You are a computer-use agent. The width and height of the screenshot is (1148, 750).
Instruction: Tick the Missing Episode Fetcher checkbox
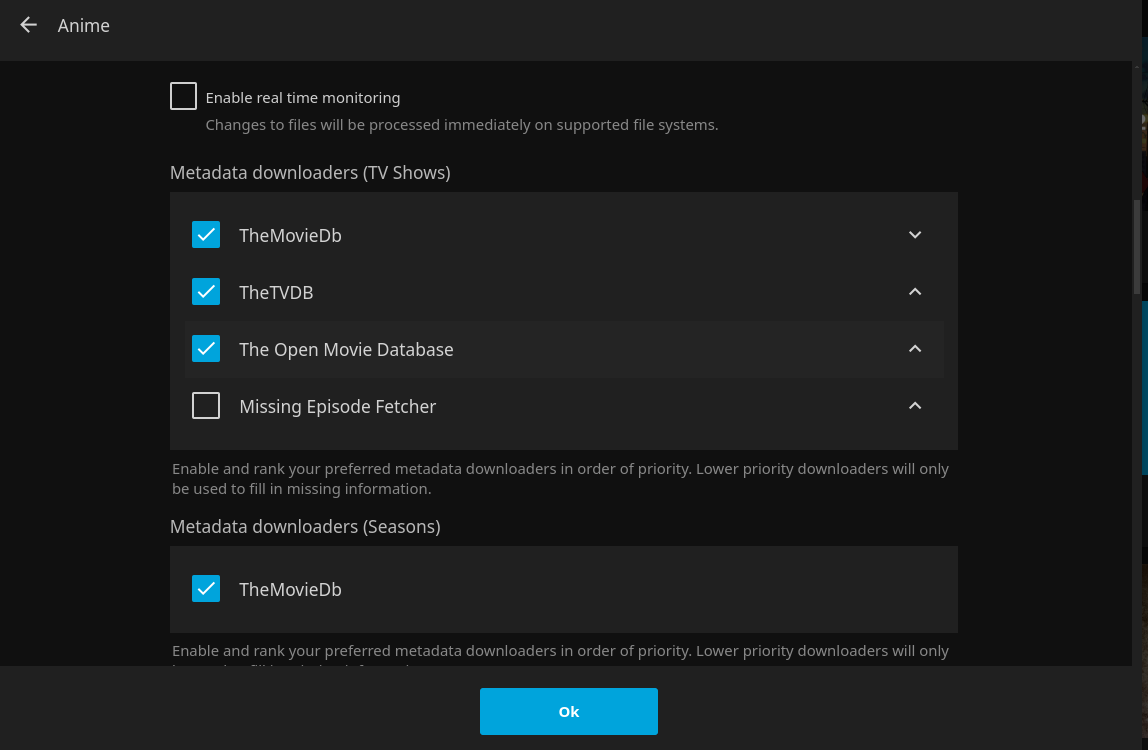pyautogui.click(x=206, y=406)
